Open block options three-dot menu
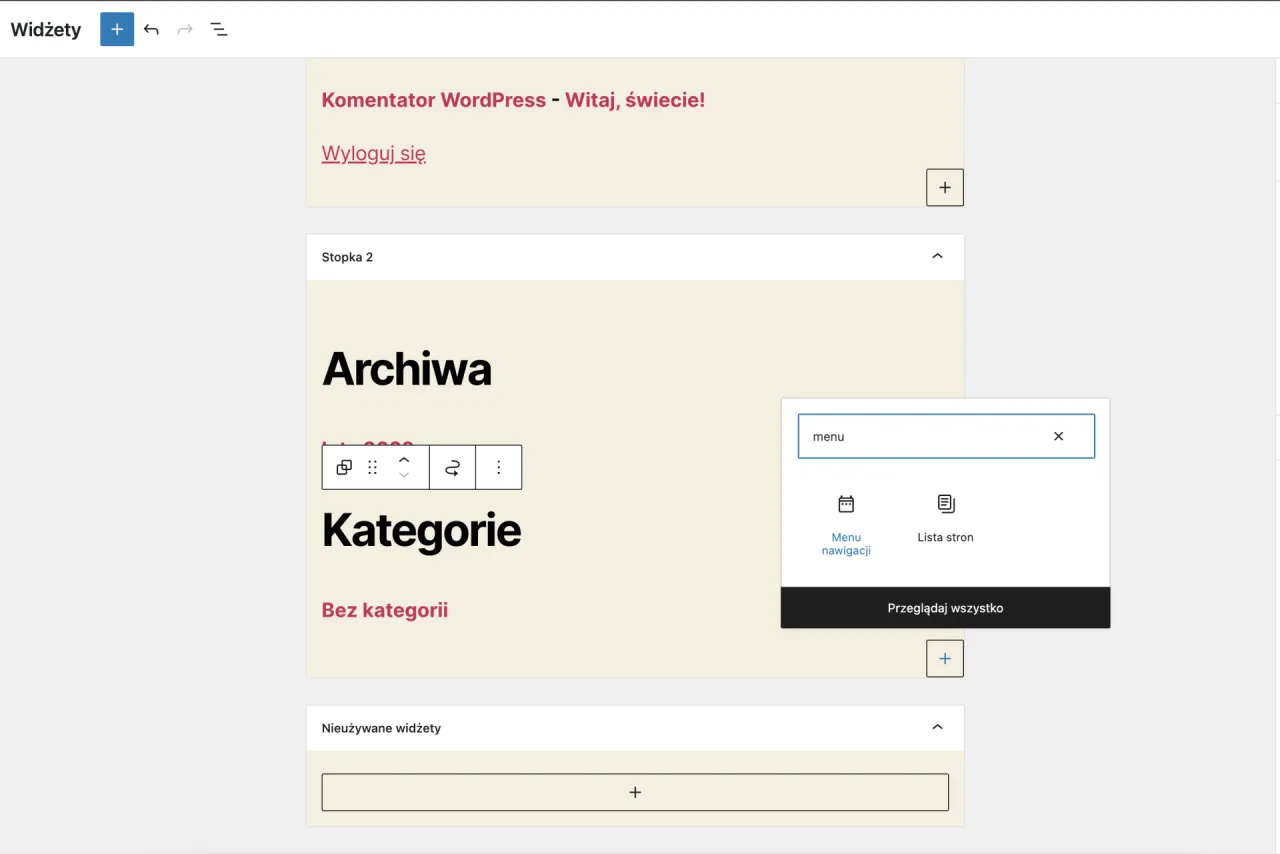 tap(498, 467)
